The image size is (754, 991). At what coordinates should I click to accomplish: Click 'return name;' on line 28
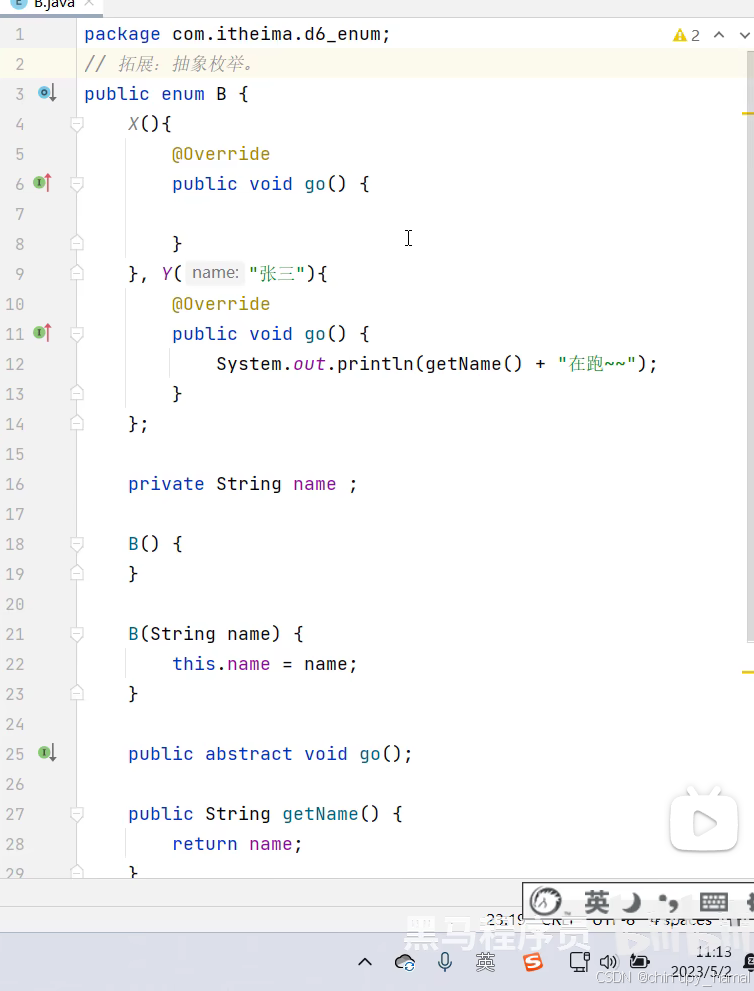[x=238, y=844]
